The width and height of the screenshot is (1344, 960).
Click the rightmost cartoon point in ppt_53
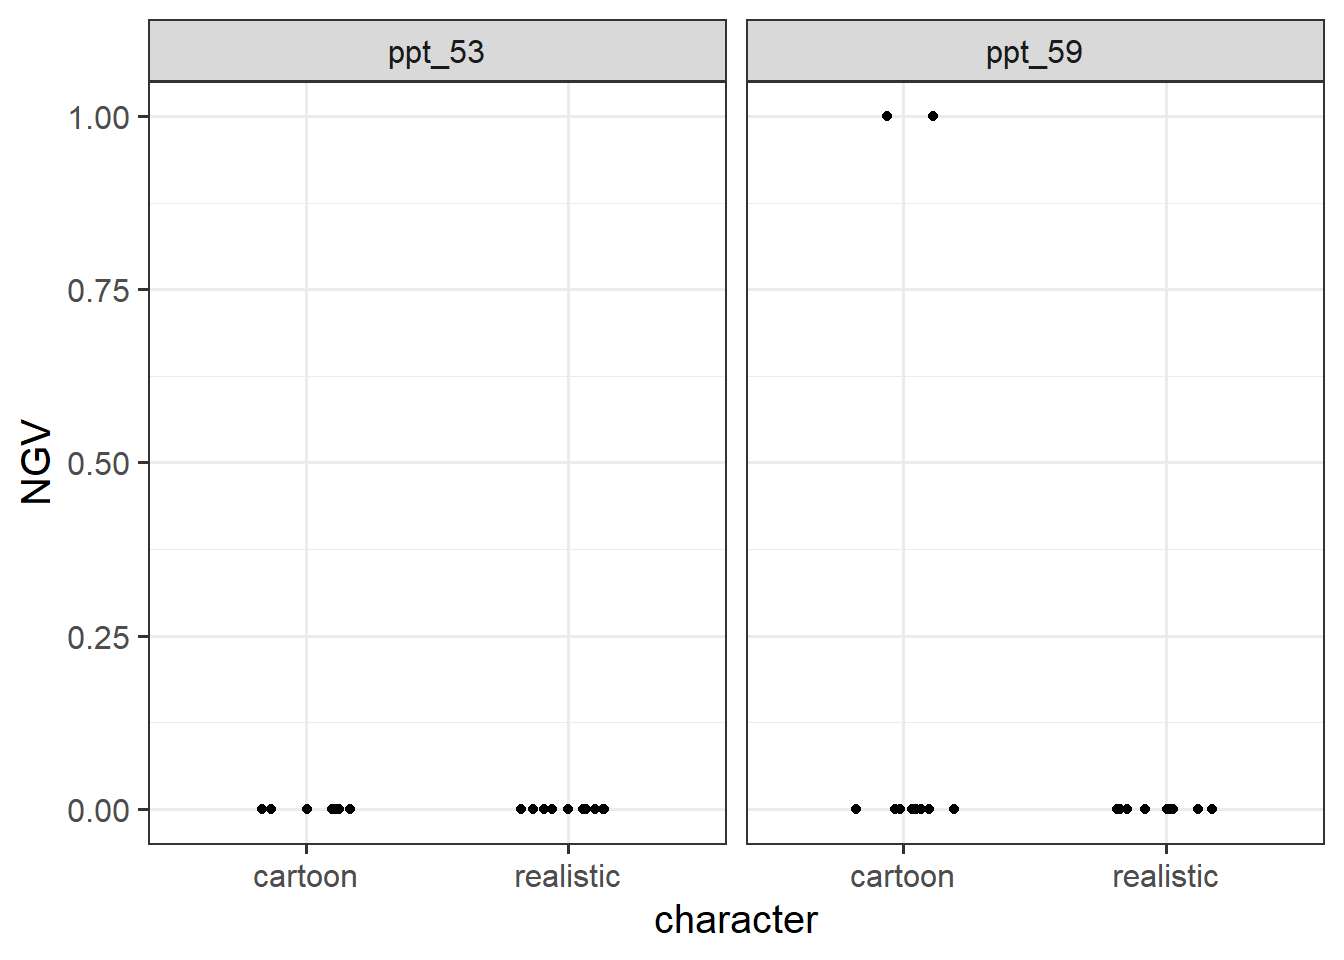point(350,809)
